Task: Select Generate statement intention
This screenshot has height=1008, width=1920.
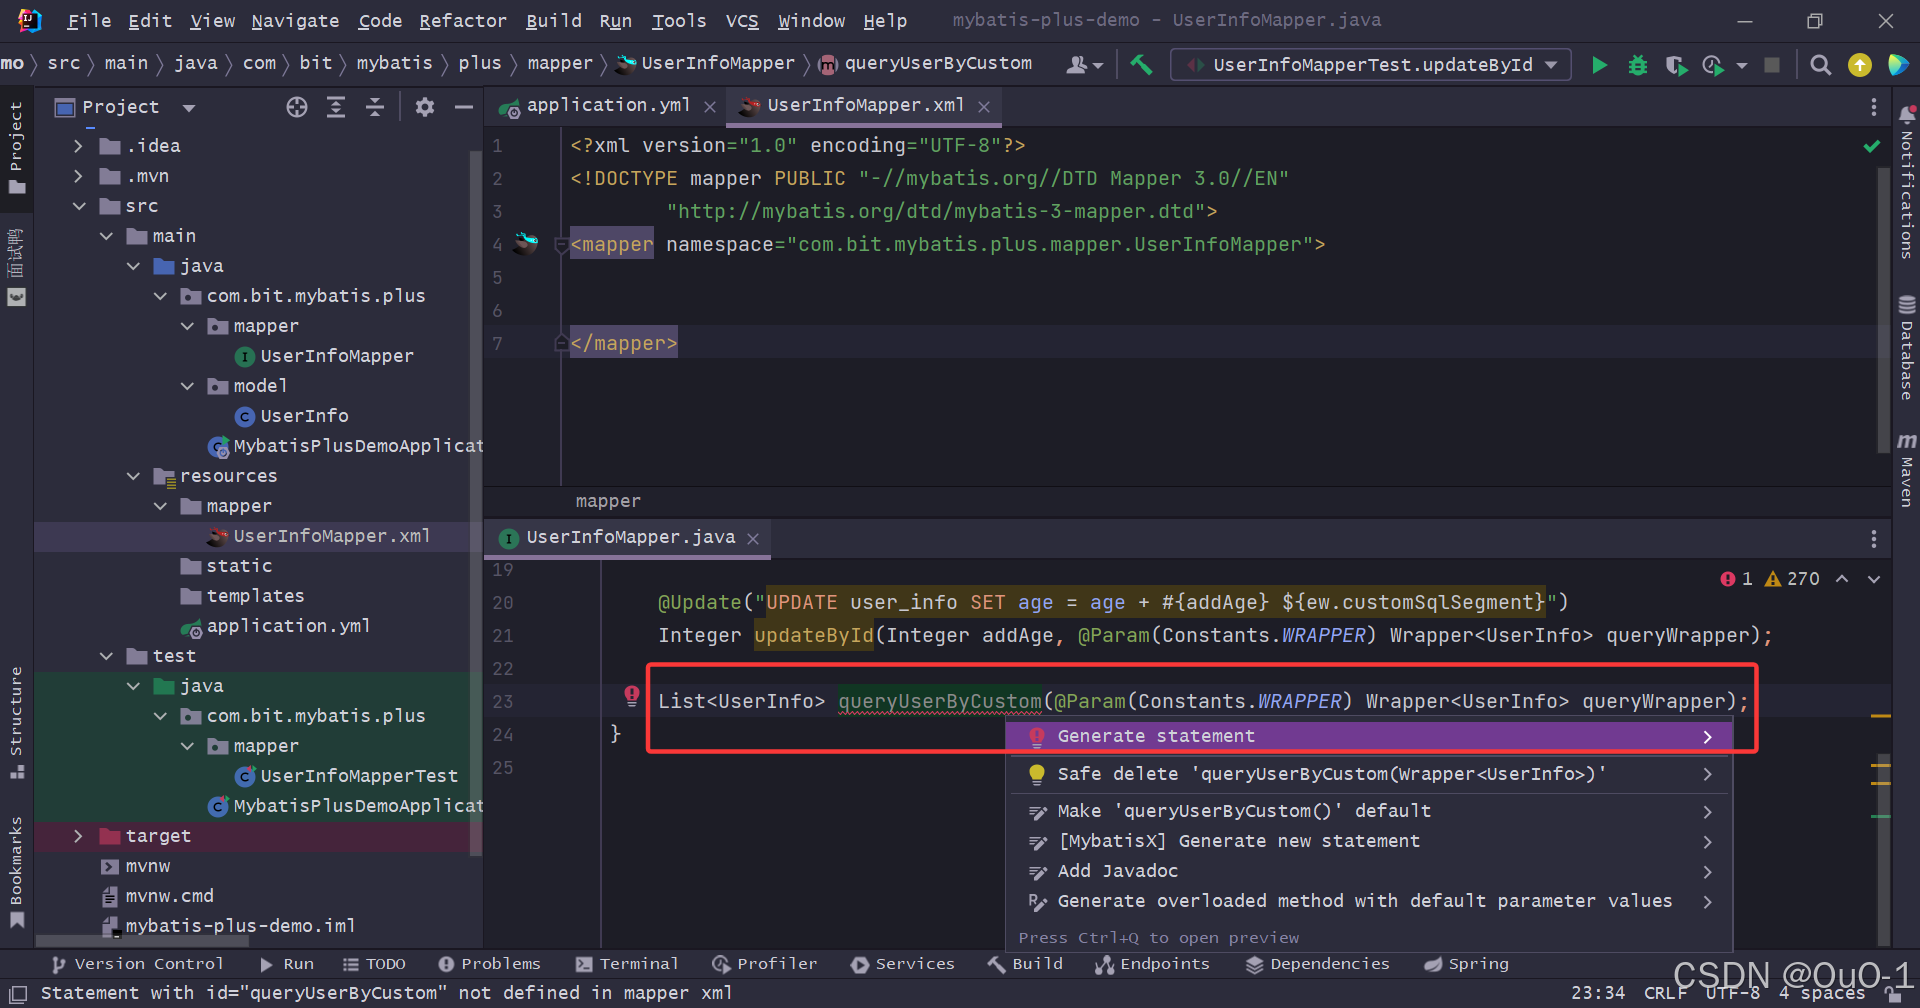Action: point(1368,736)
